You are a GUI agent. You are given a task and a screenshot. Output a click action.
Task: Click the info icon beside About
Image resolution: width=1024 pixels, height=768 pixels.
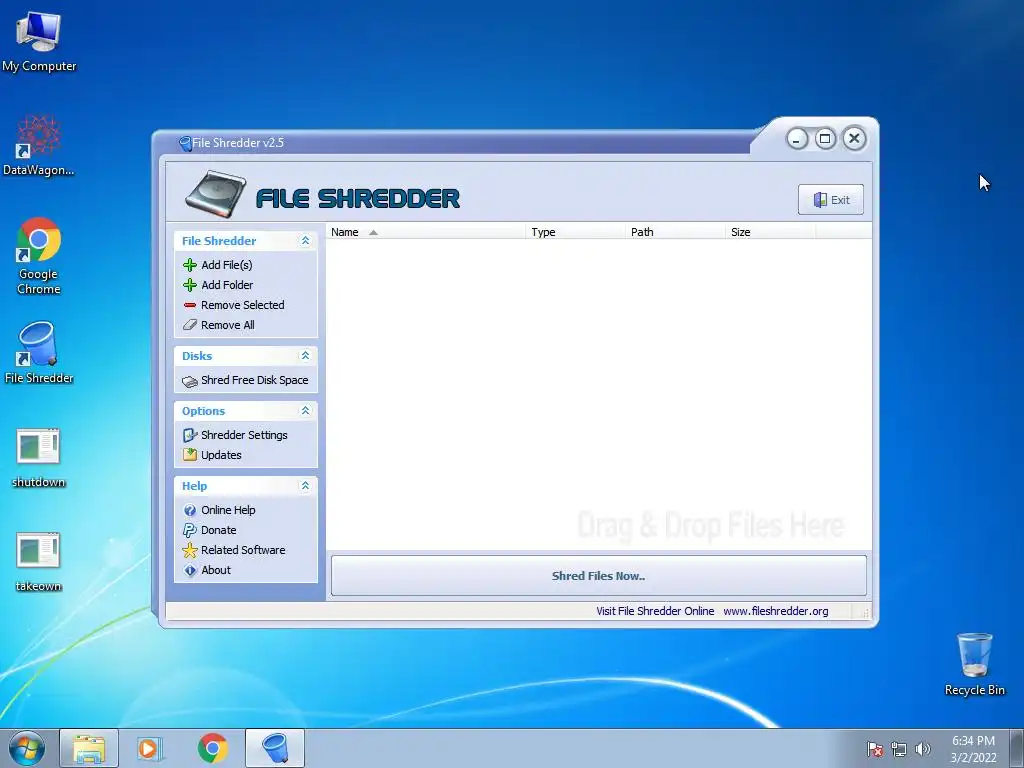click(189, 570)
